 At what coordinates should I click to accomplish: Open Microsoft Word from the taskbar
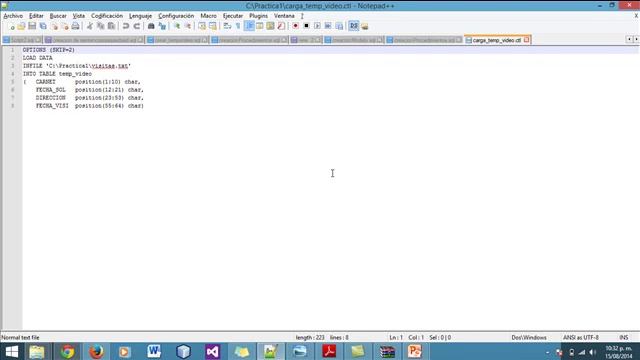click(154, 351)
